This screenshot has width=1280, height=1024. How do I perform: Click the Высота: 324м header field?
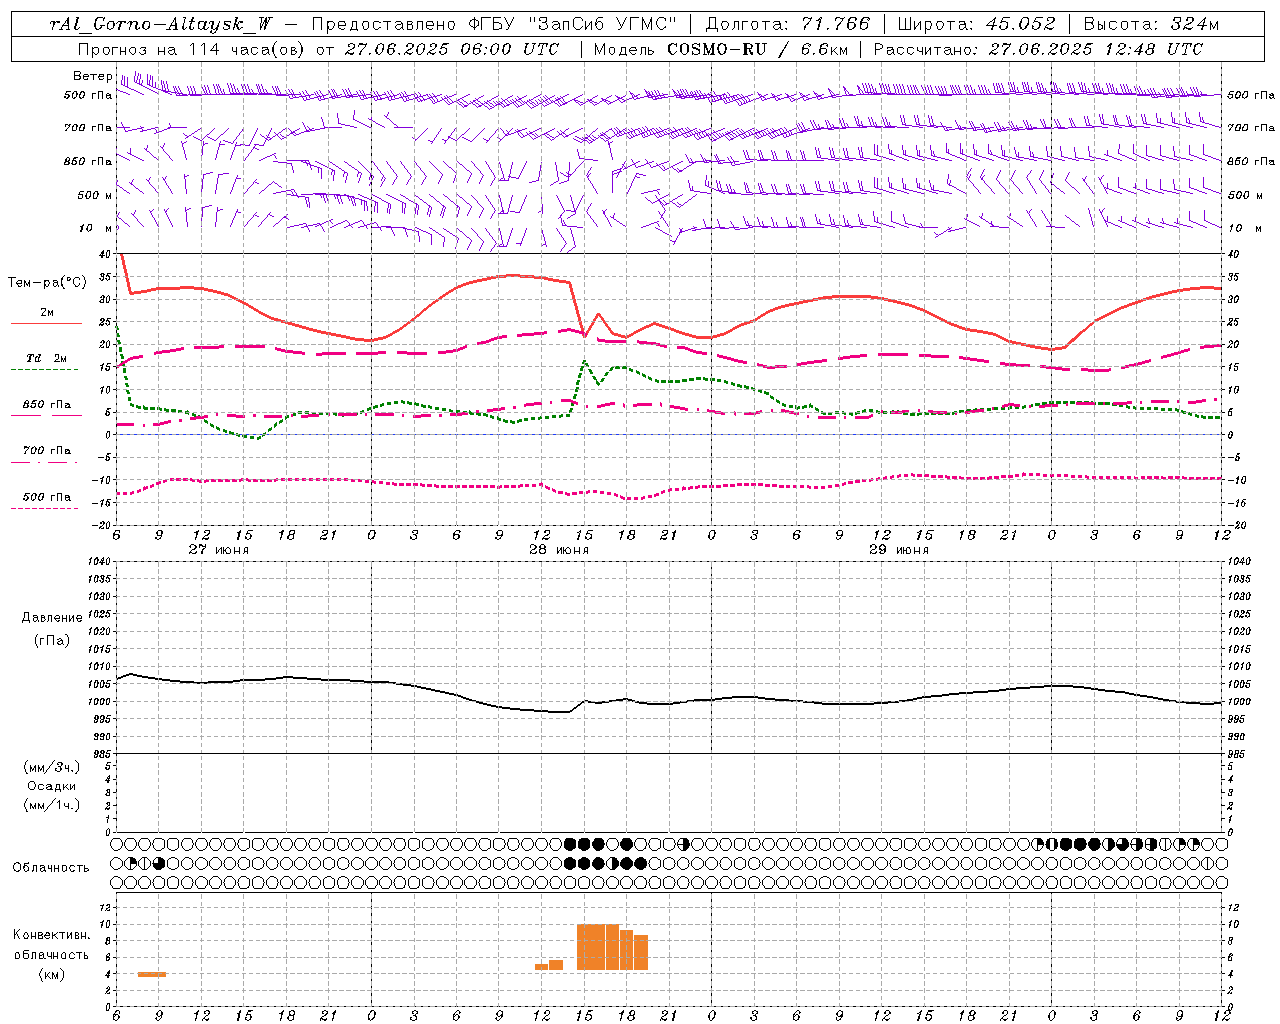(x=1151, y=24)
